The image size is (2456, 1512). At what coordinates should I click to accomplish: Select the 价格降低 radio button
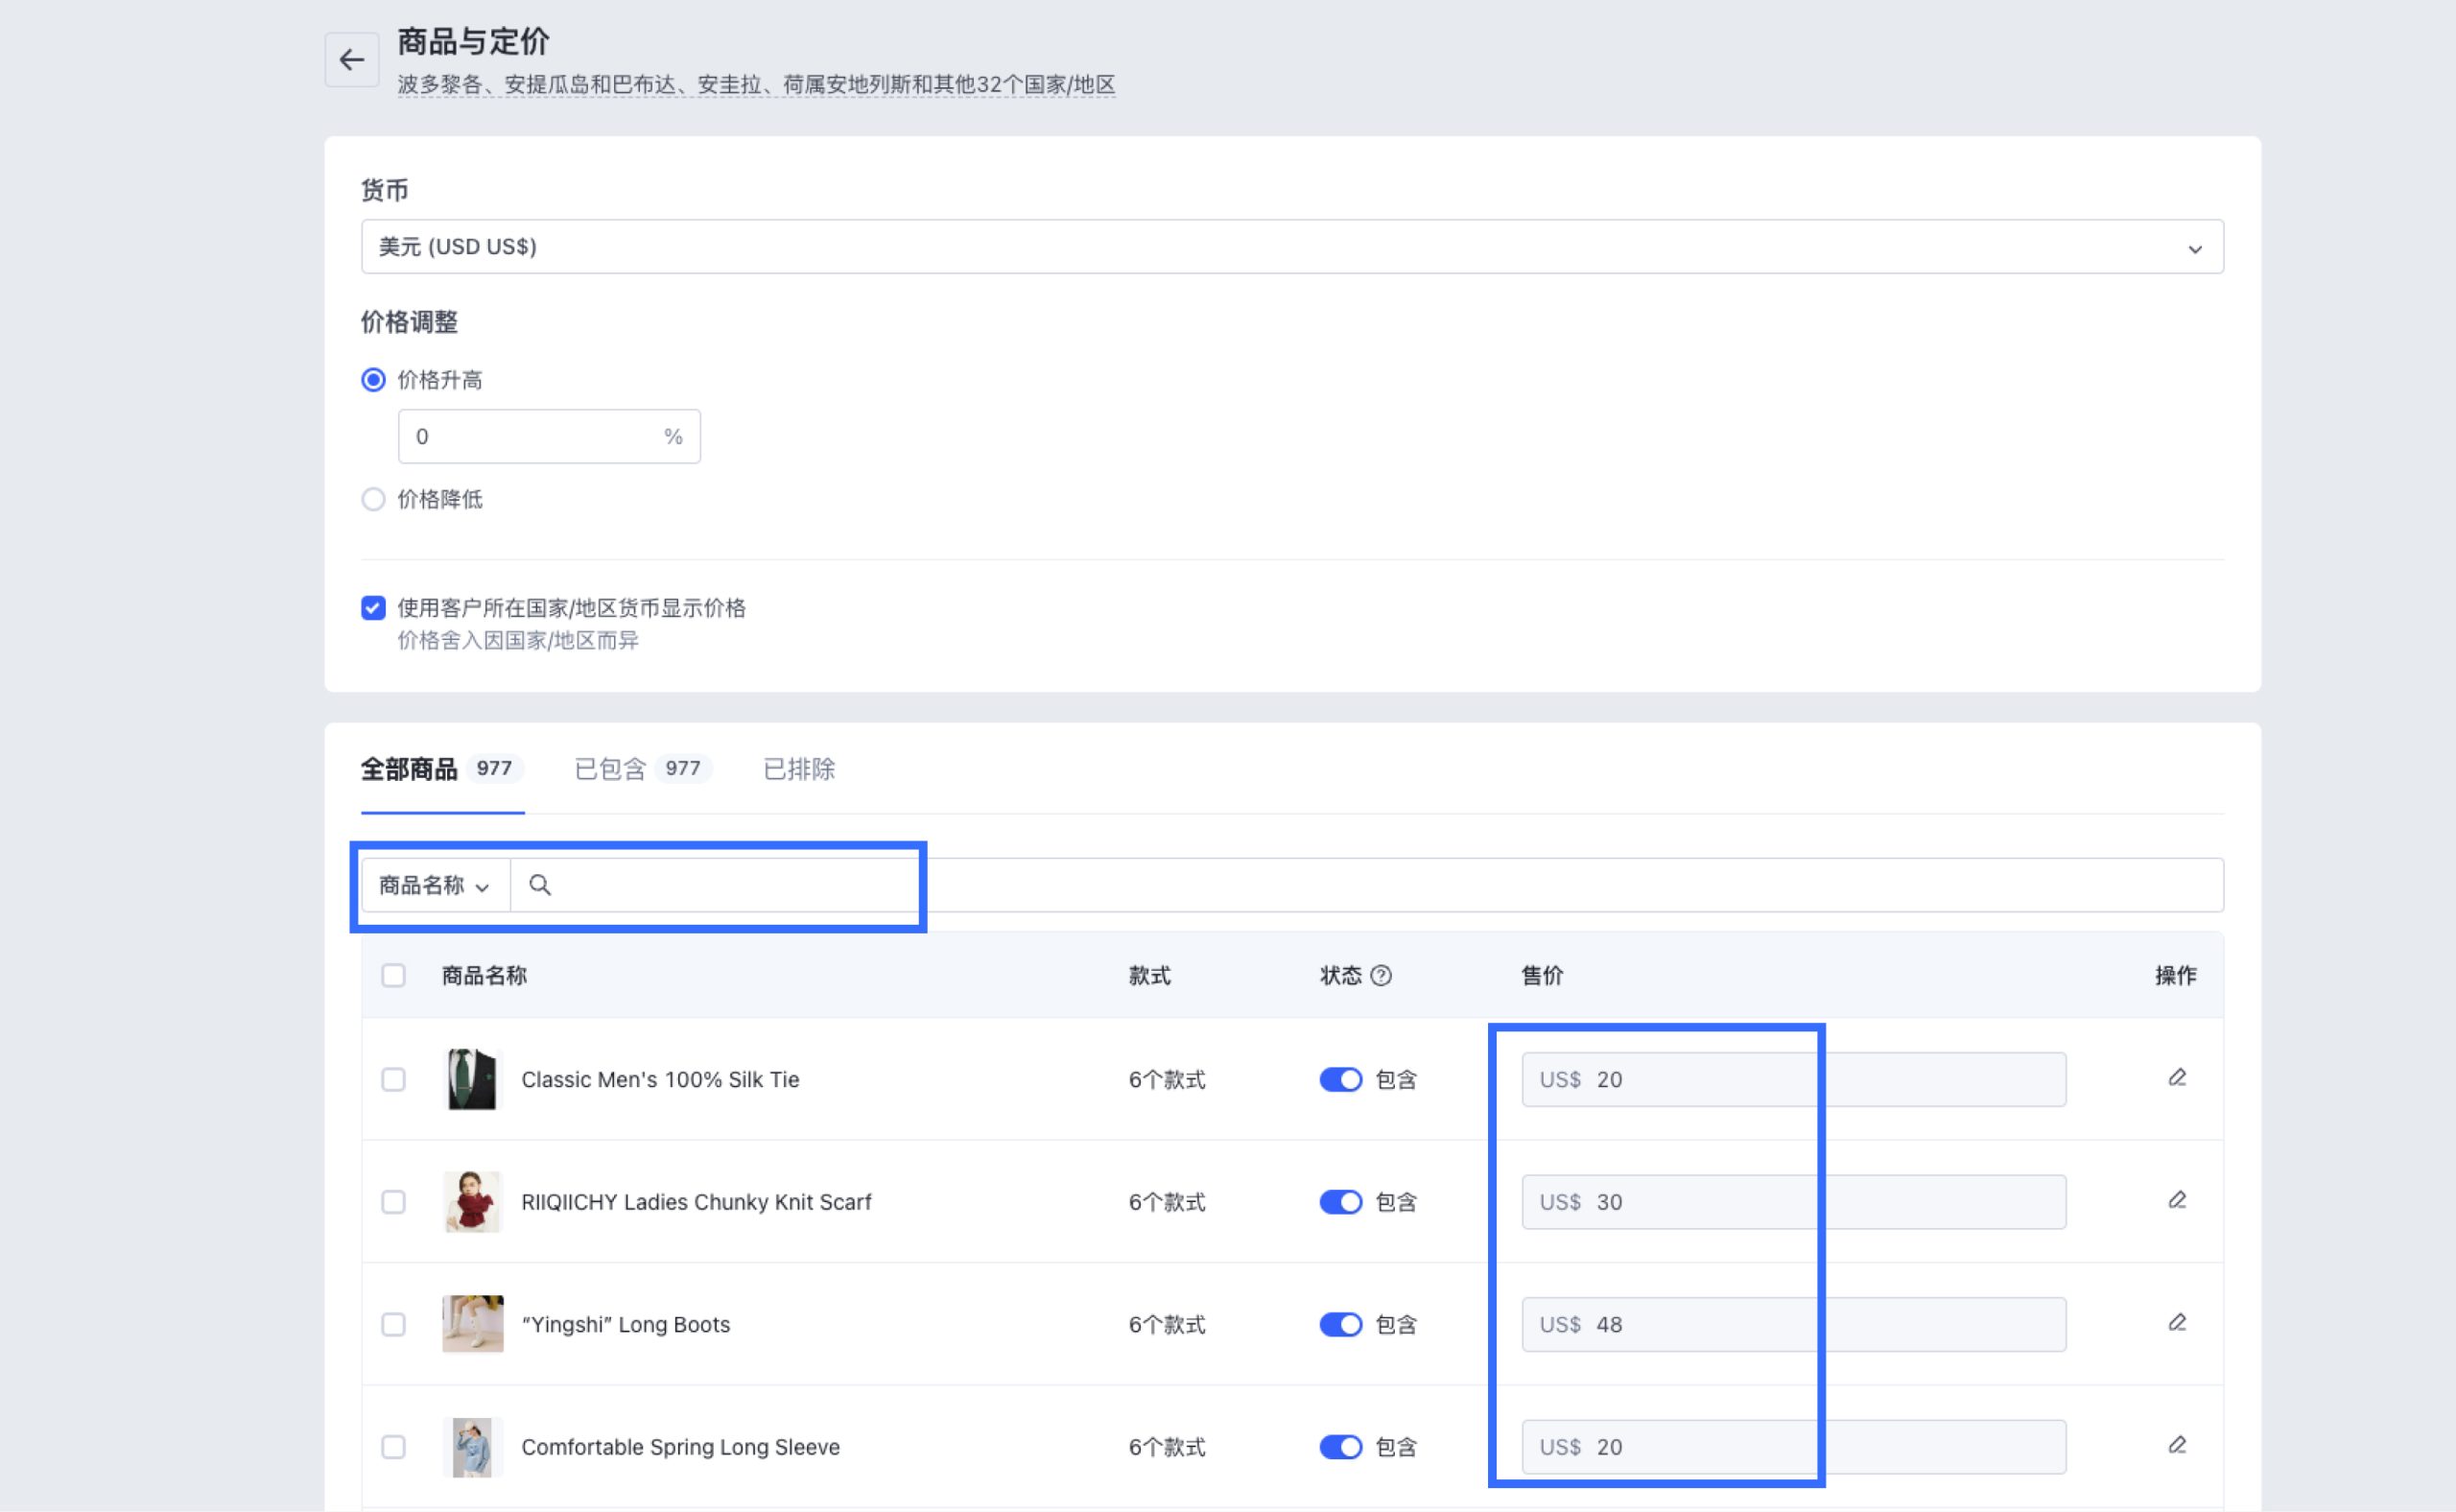click(x=373, y=499)
